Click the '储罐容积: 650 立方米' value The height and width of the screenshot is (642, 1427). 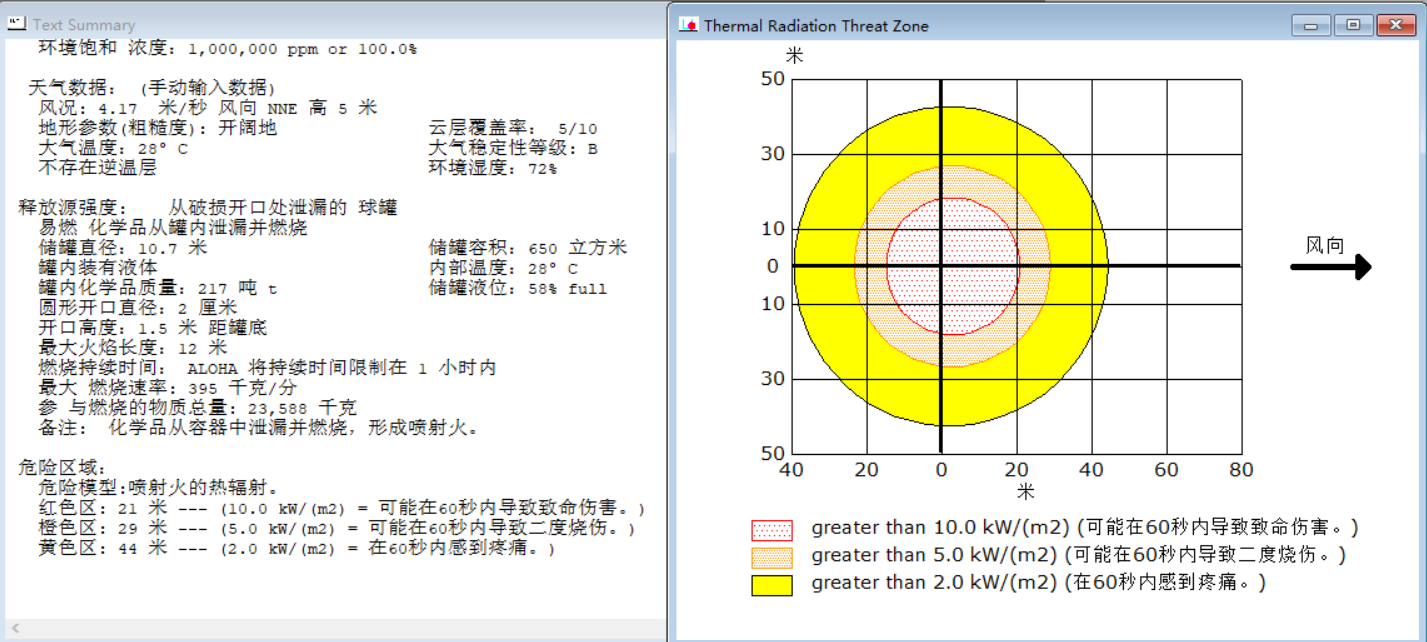click(528, 248)
